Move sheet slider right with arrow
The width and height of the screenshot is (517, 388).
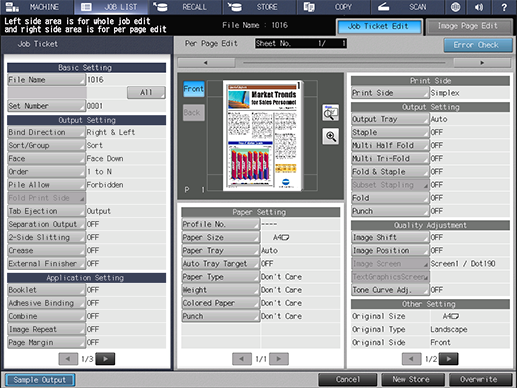pyautogui.click(x=482, y=63)
